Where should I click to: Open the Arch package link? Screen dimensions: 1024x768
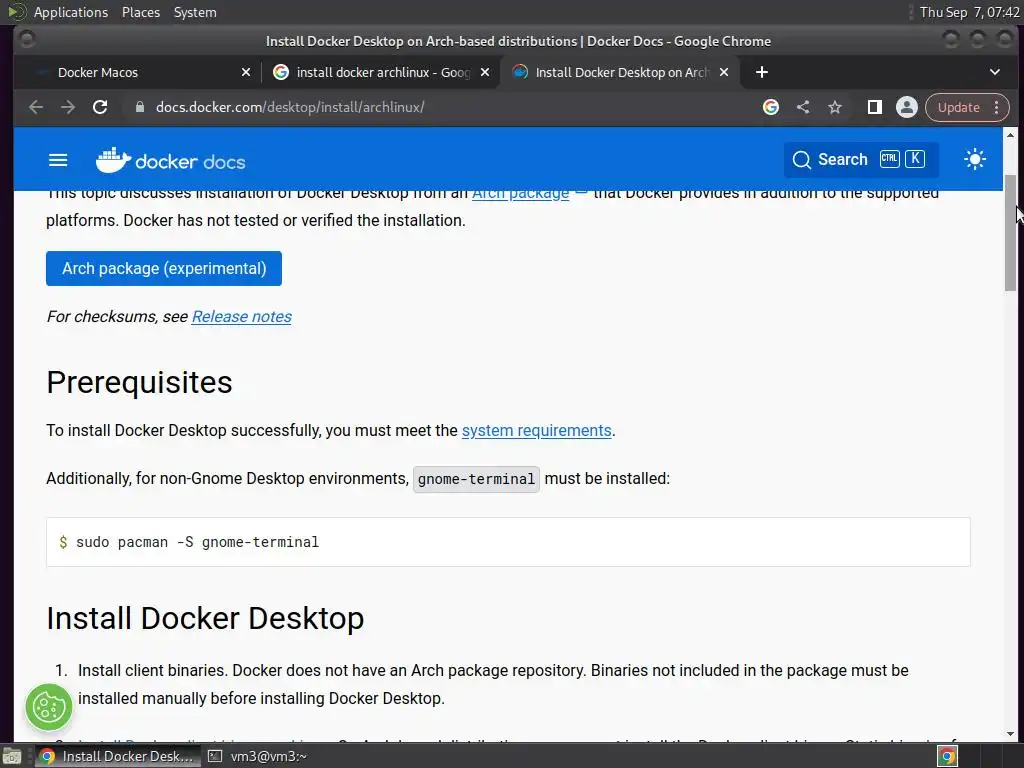point(520,194)
